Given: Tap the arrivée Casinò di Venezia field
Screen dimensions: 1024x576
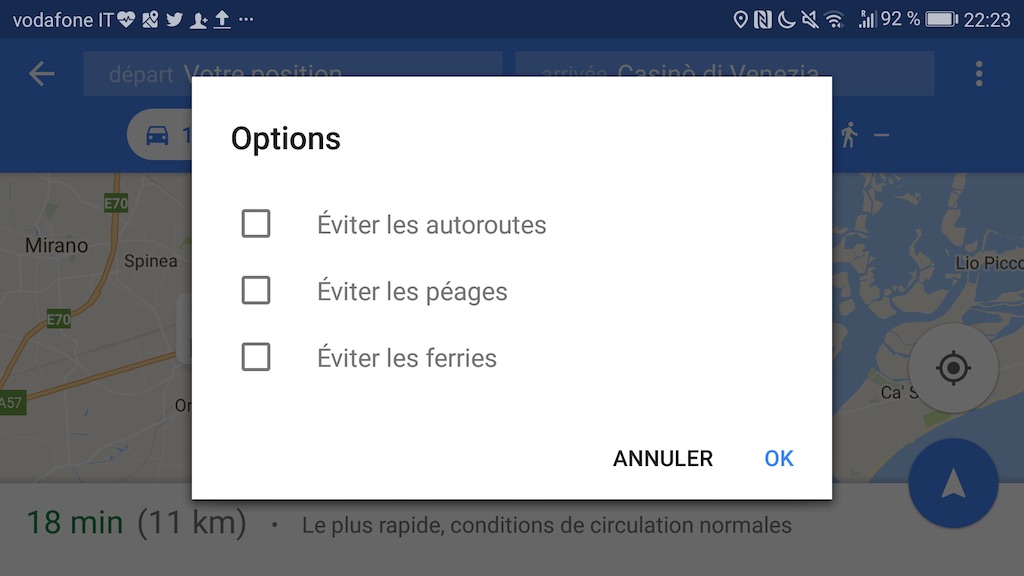Looking at the screenshot, I should [724, 73].
